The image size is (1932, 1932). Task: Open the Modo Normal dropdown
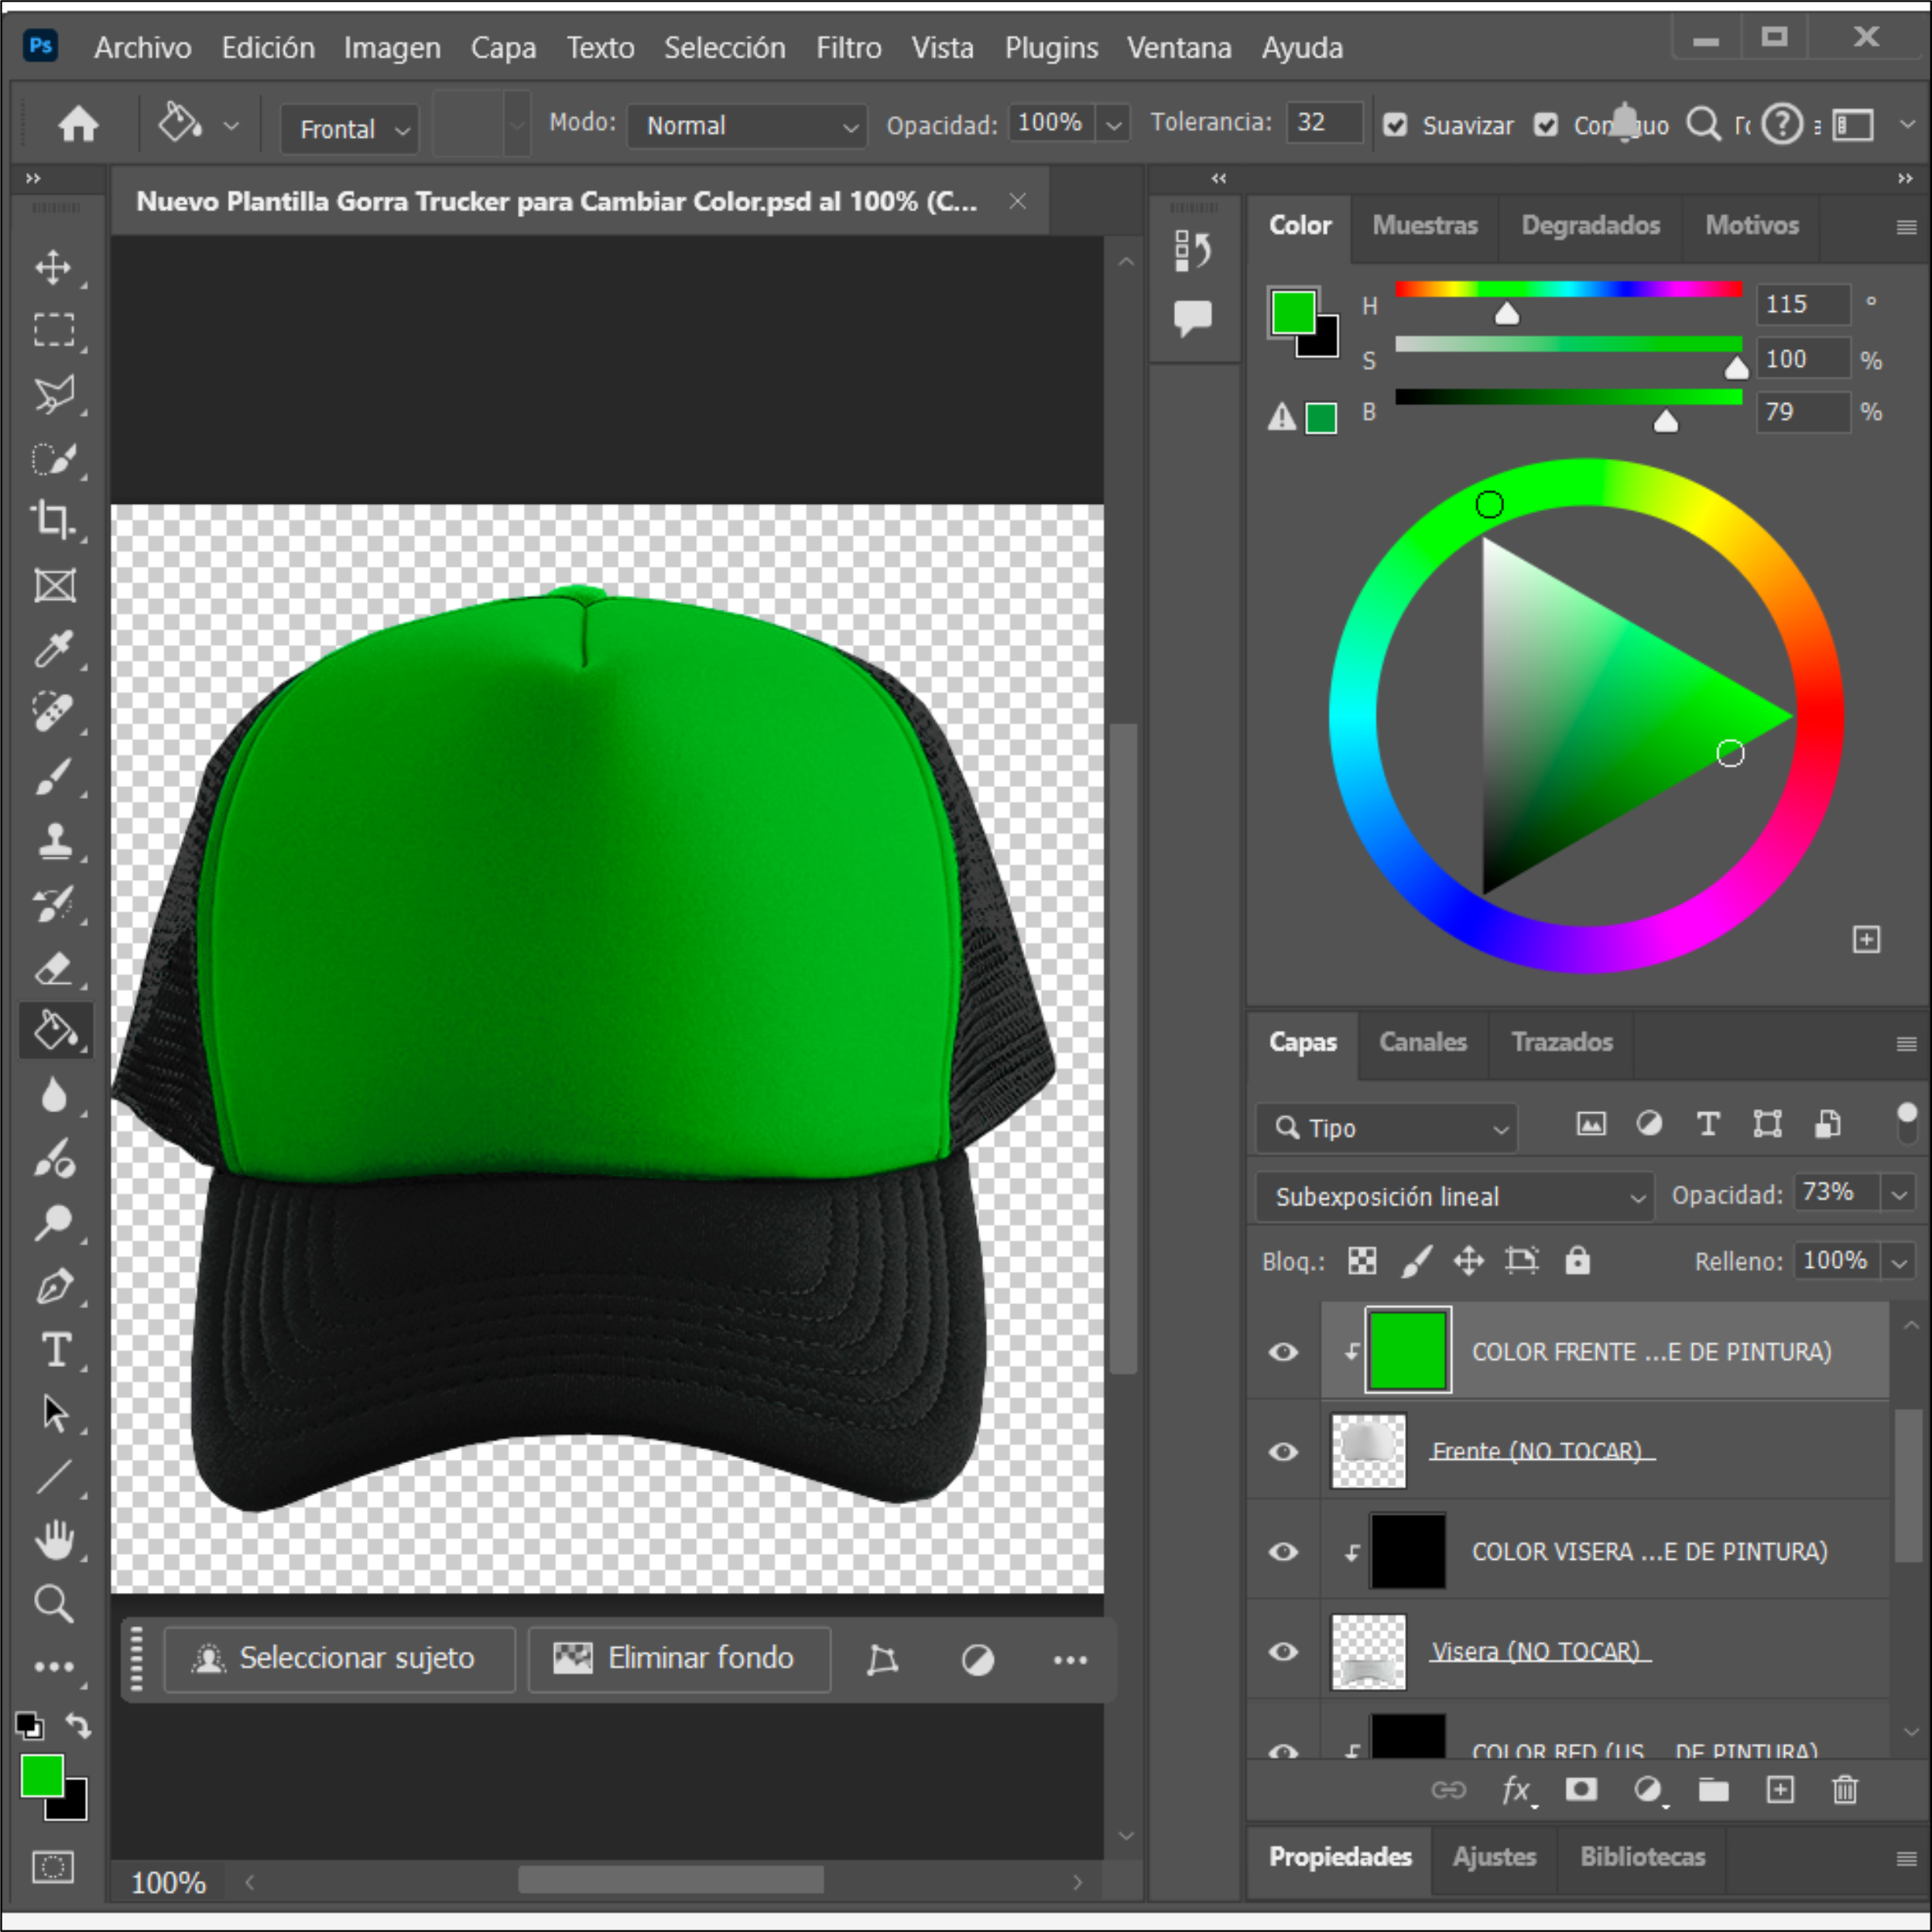(x=747, y=126)
